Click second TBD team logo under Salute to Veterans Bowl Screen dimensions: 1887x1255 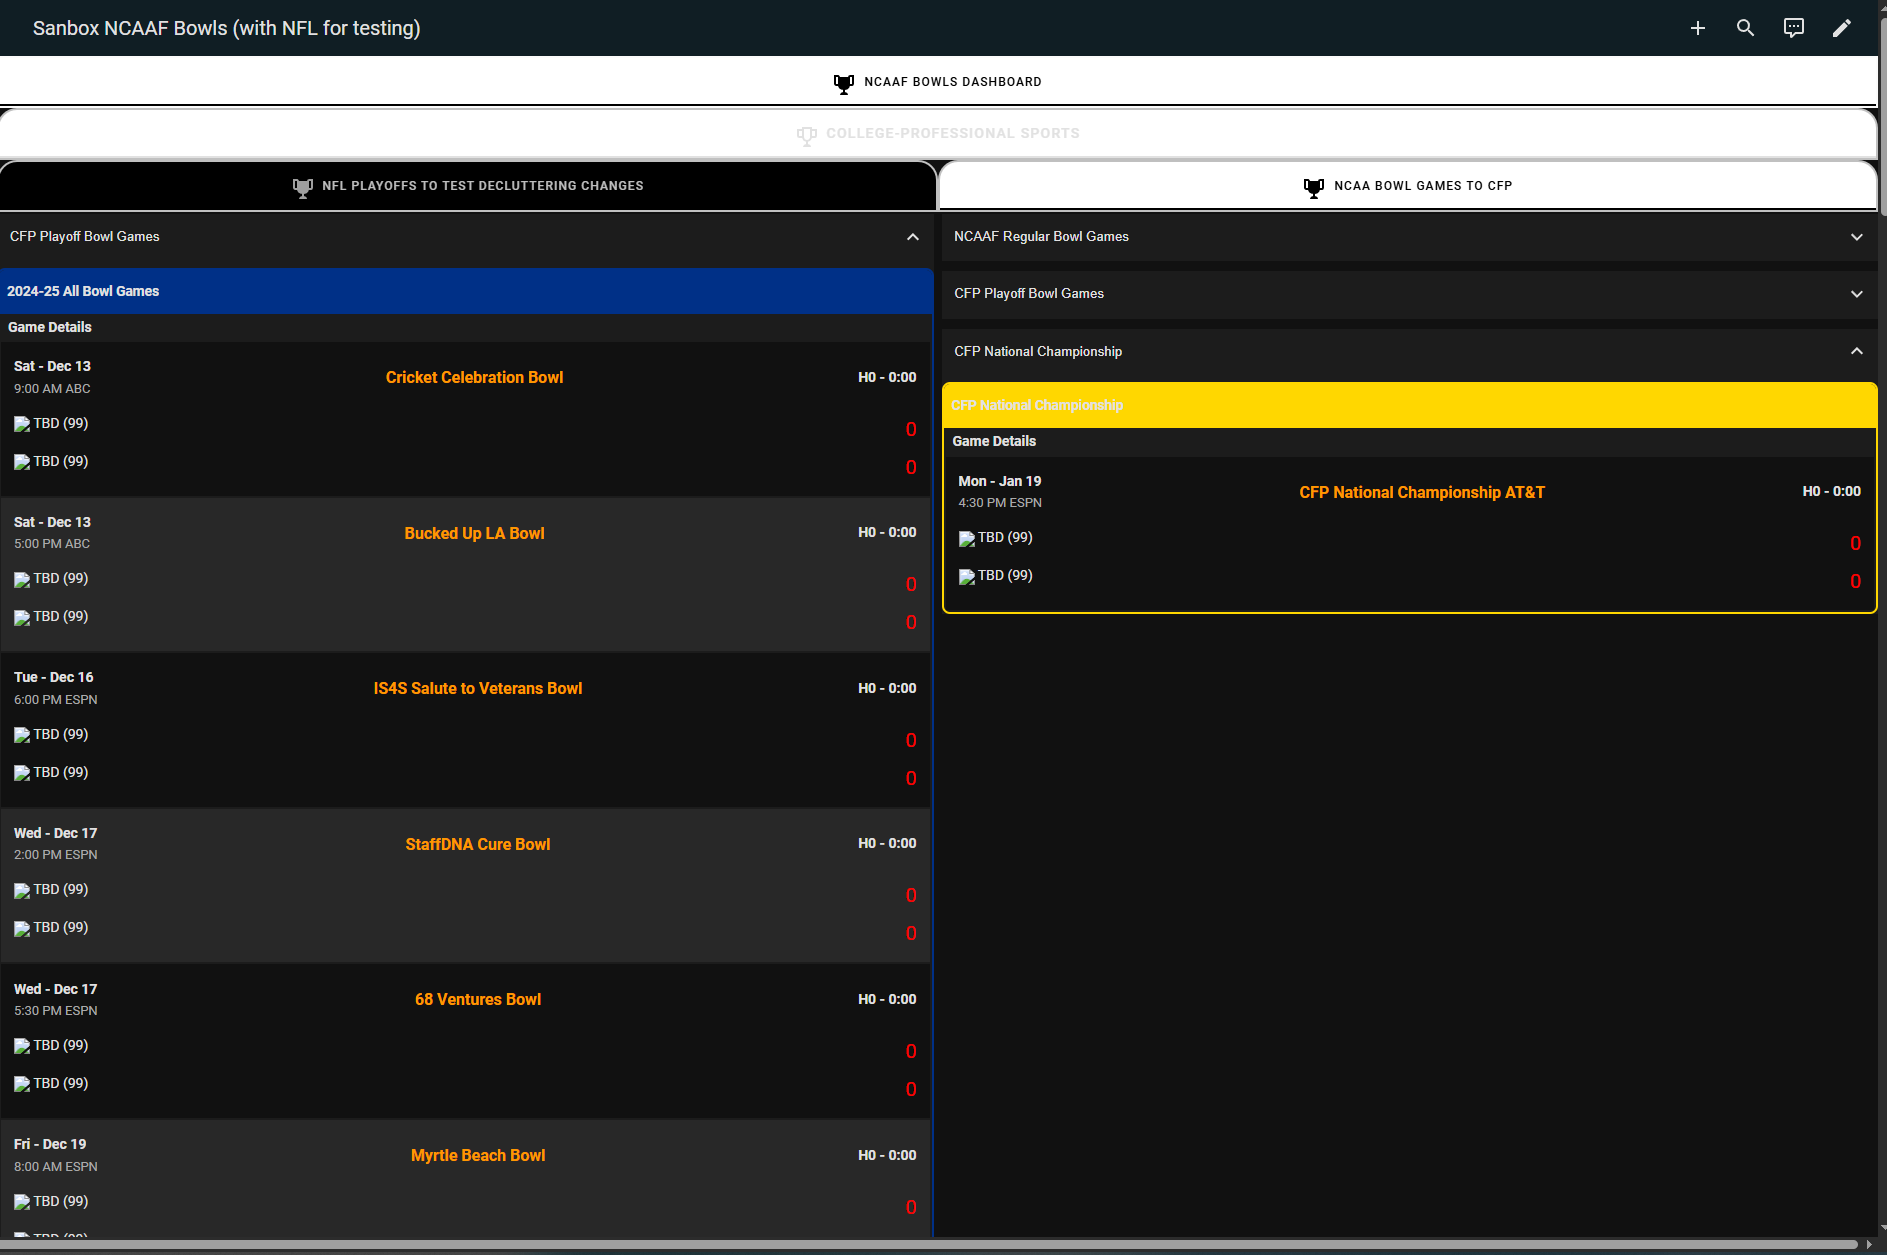pos(22,773)
